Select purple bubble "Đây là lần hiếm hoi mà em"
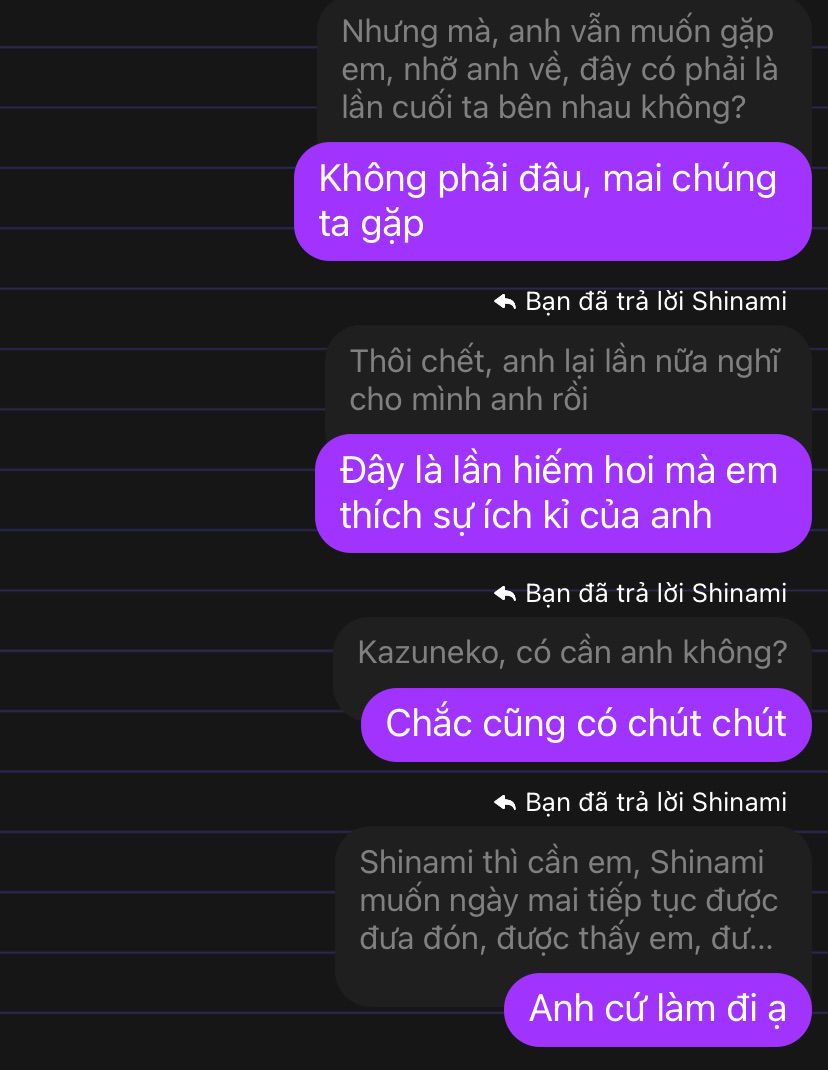Image resolution: width=828 pixels, height=1070 pixels. click(563, 493)
